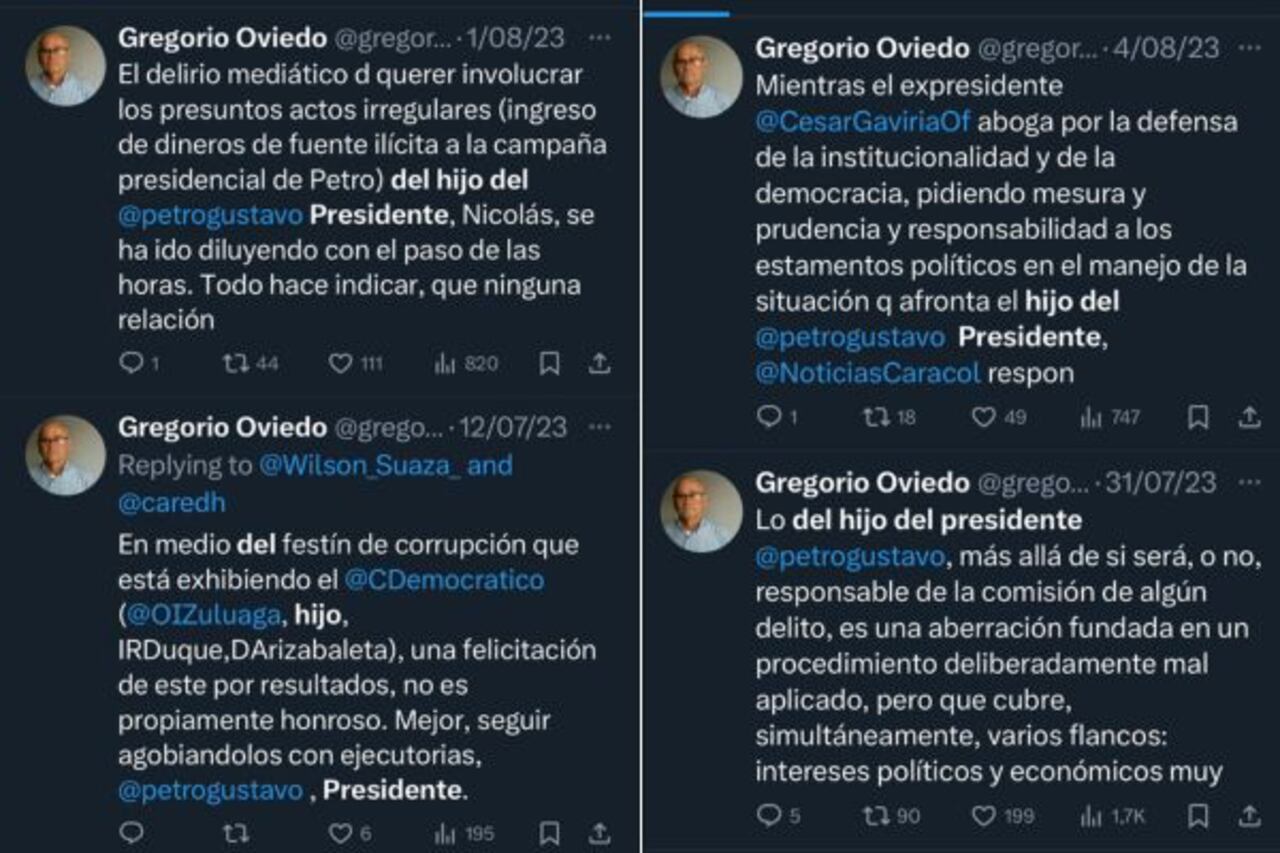This screenshot has height=853, width=1280.
Task: Share the 31/07/23 tweet
Action: click(1251, 815)
